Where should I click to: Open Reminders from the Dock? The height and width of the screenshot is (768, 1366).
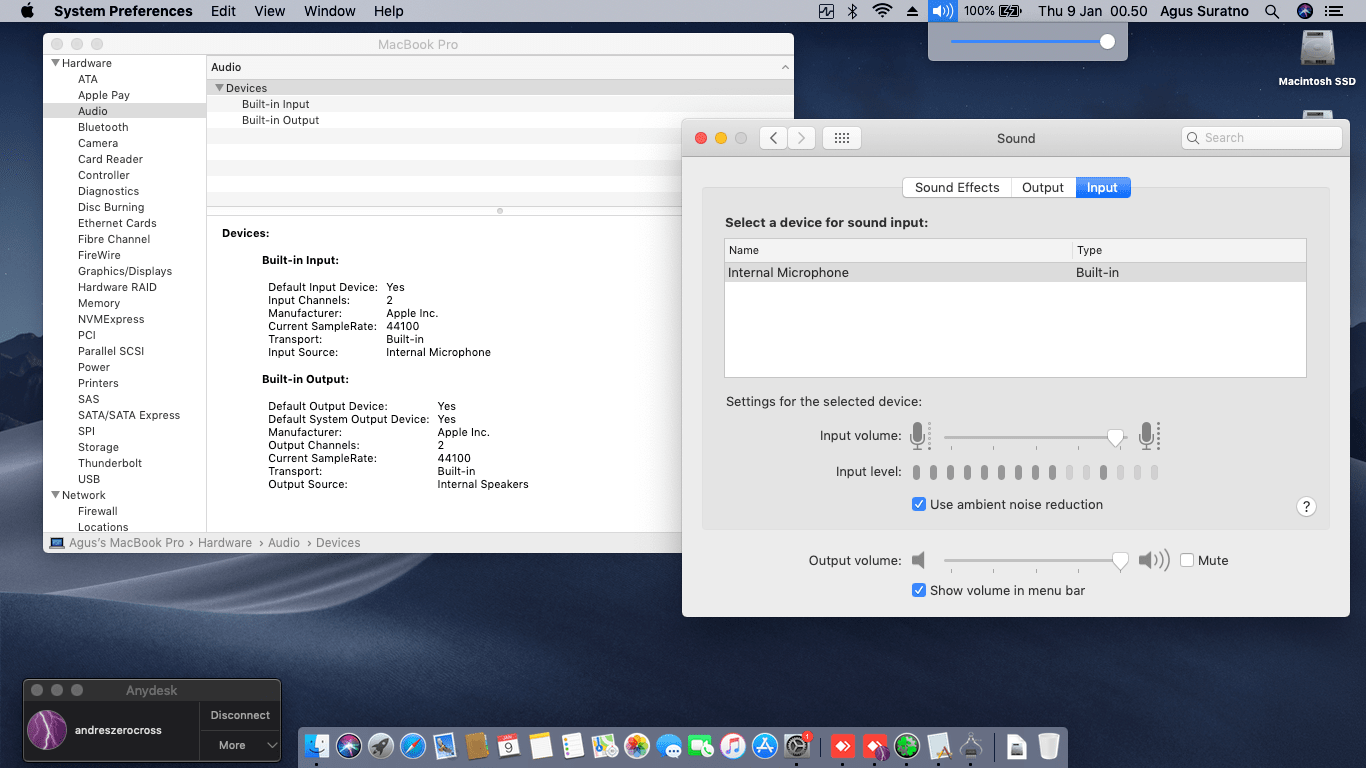(573, 746)
